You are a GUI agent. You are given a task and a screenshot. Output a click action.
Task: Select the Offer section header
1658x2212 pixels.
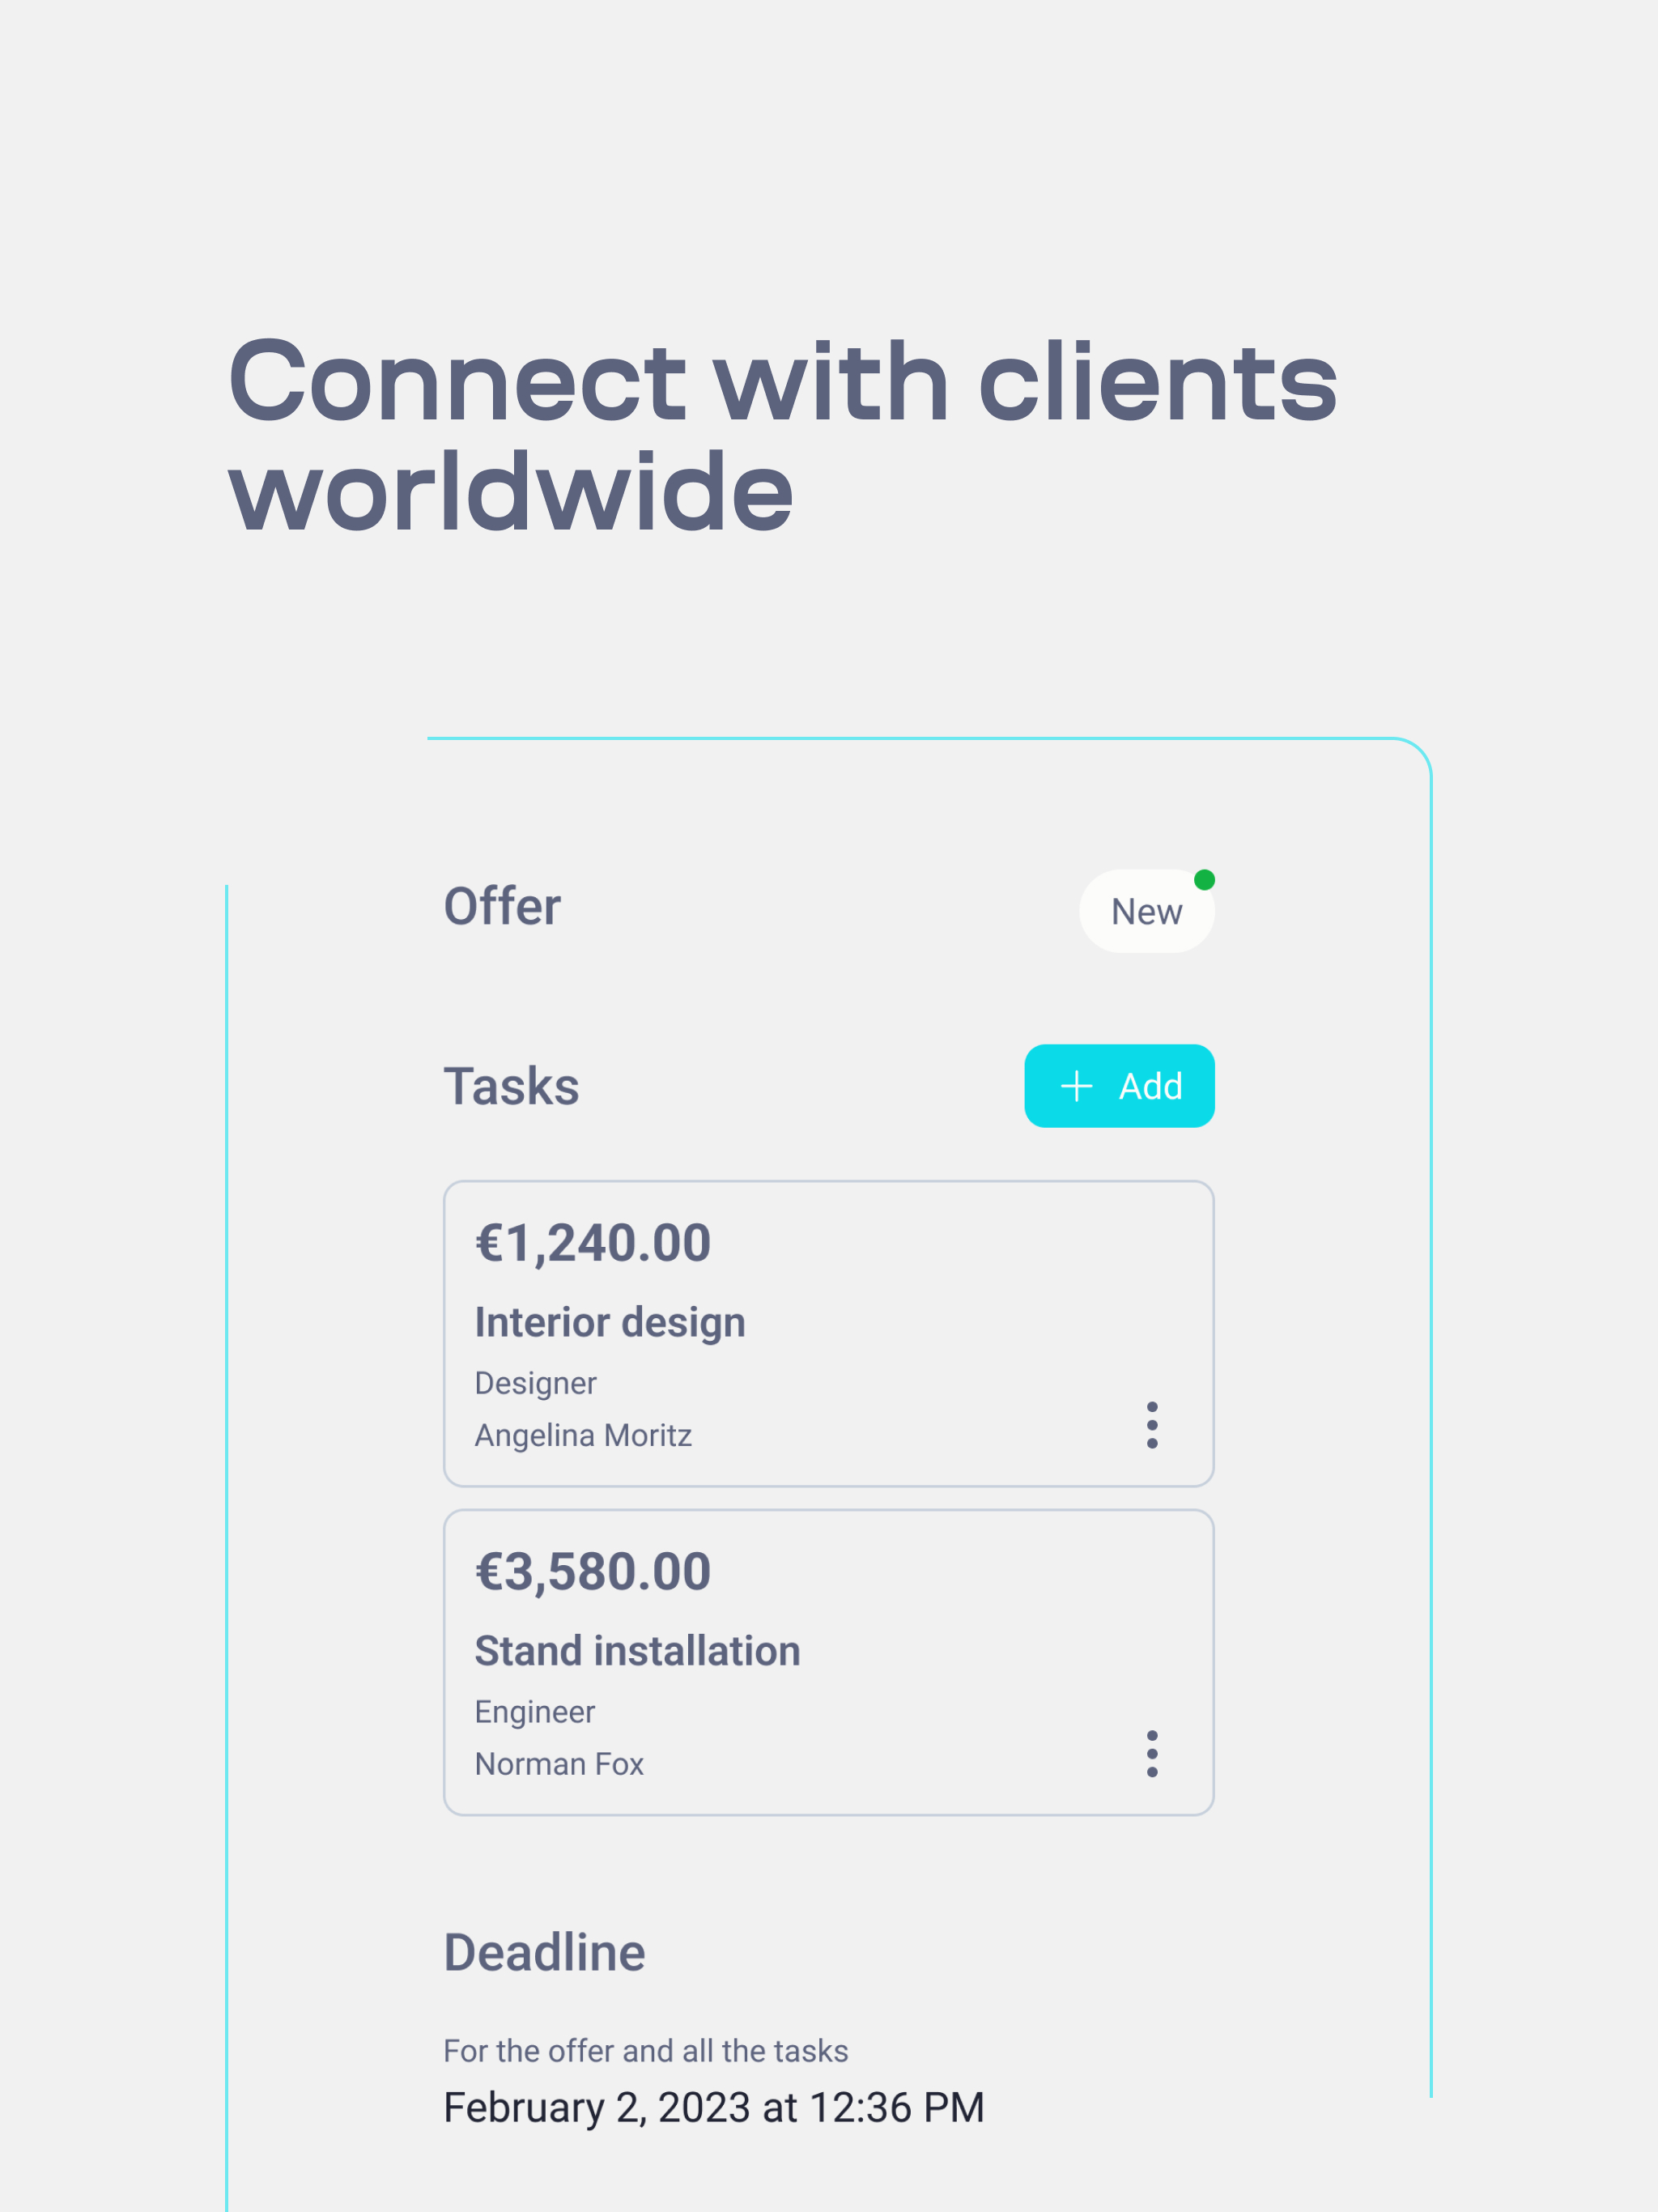click(x=502, y=905)
